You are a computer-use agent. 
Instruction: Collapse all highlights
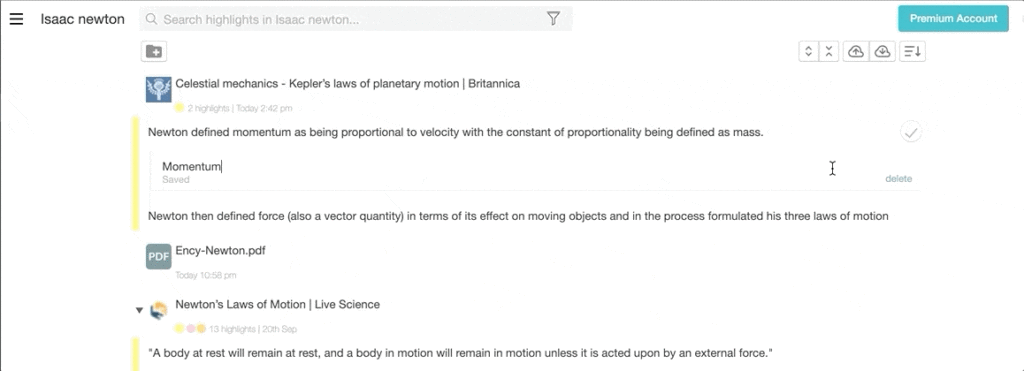pos(829,52)
